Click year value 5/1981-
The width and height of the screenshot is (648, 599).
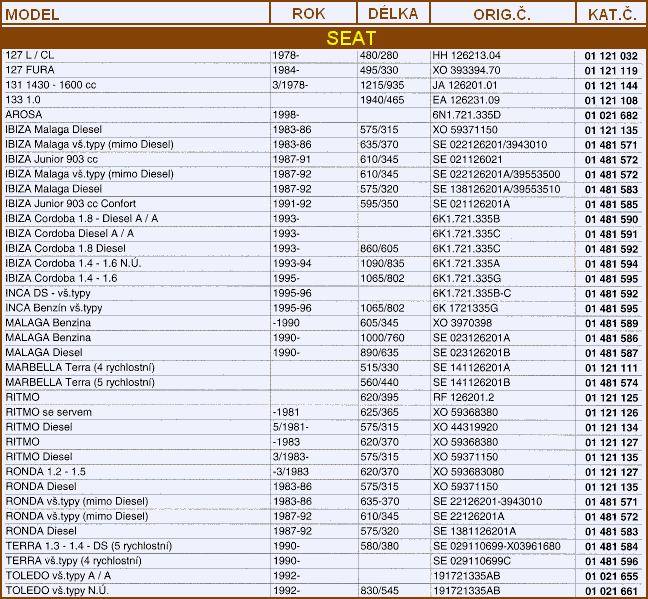pos(291,427)
